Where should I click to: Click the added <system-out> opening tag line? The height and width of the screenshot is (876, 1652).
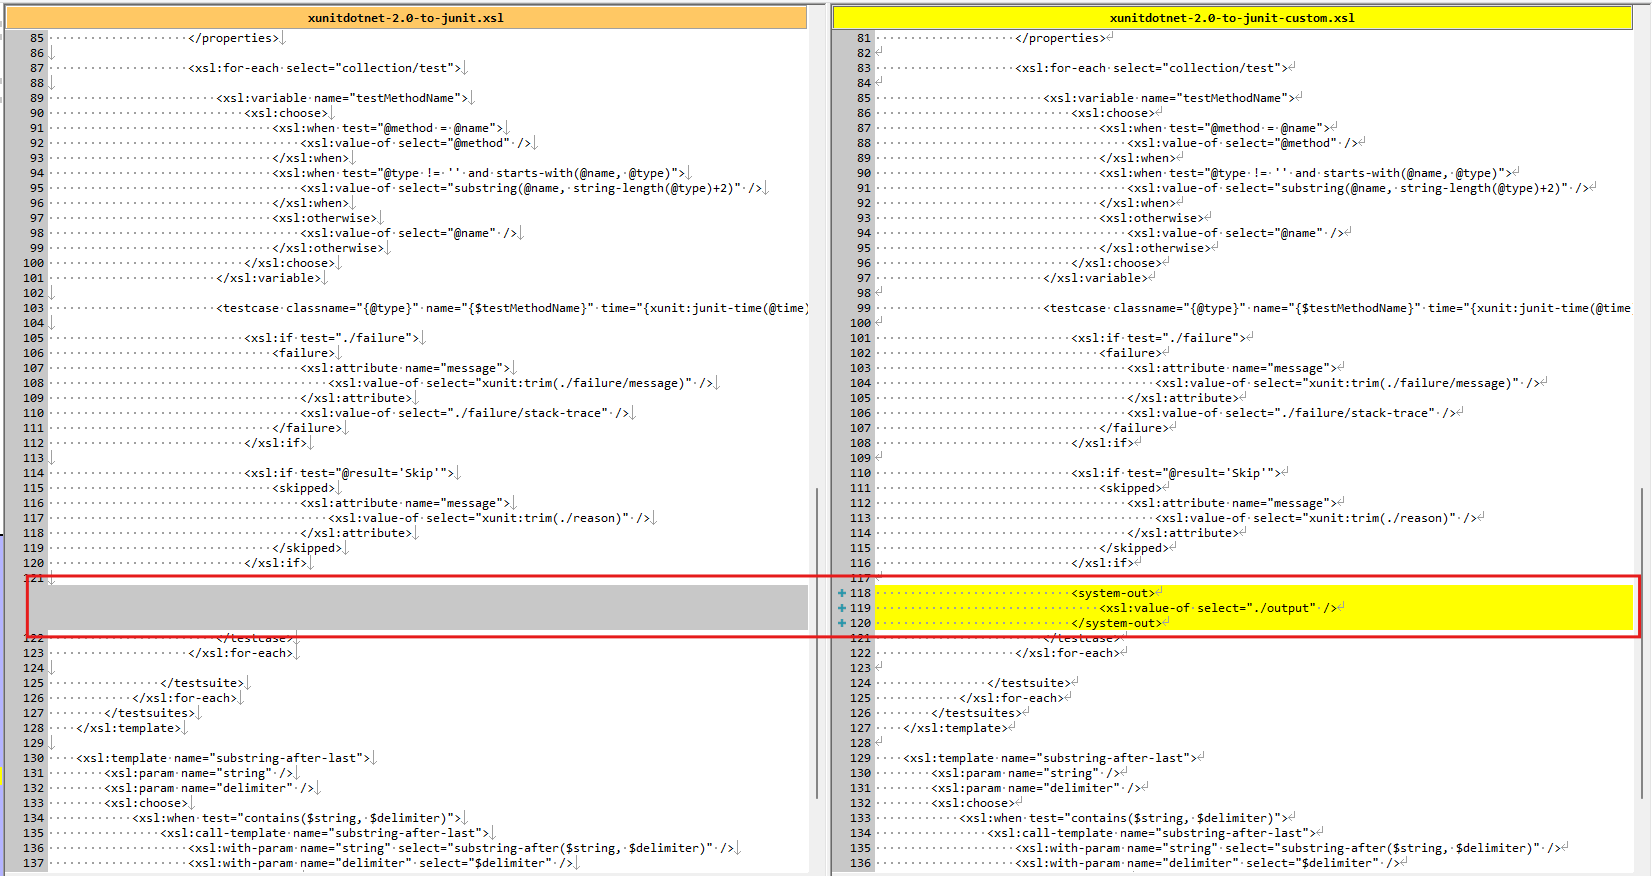point(1115,593)
